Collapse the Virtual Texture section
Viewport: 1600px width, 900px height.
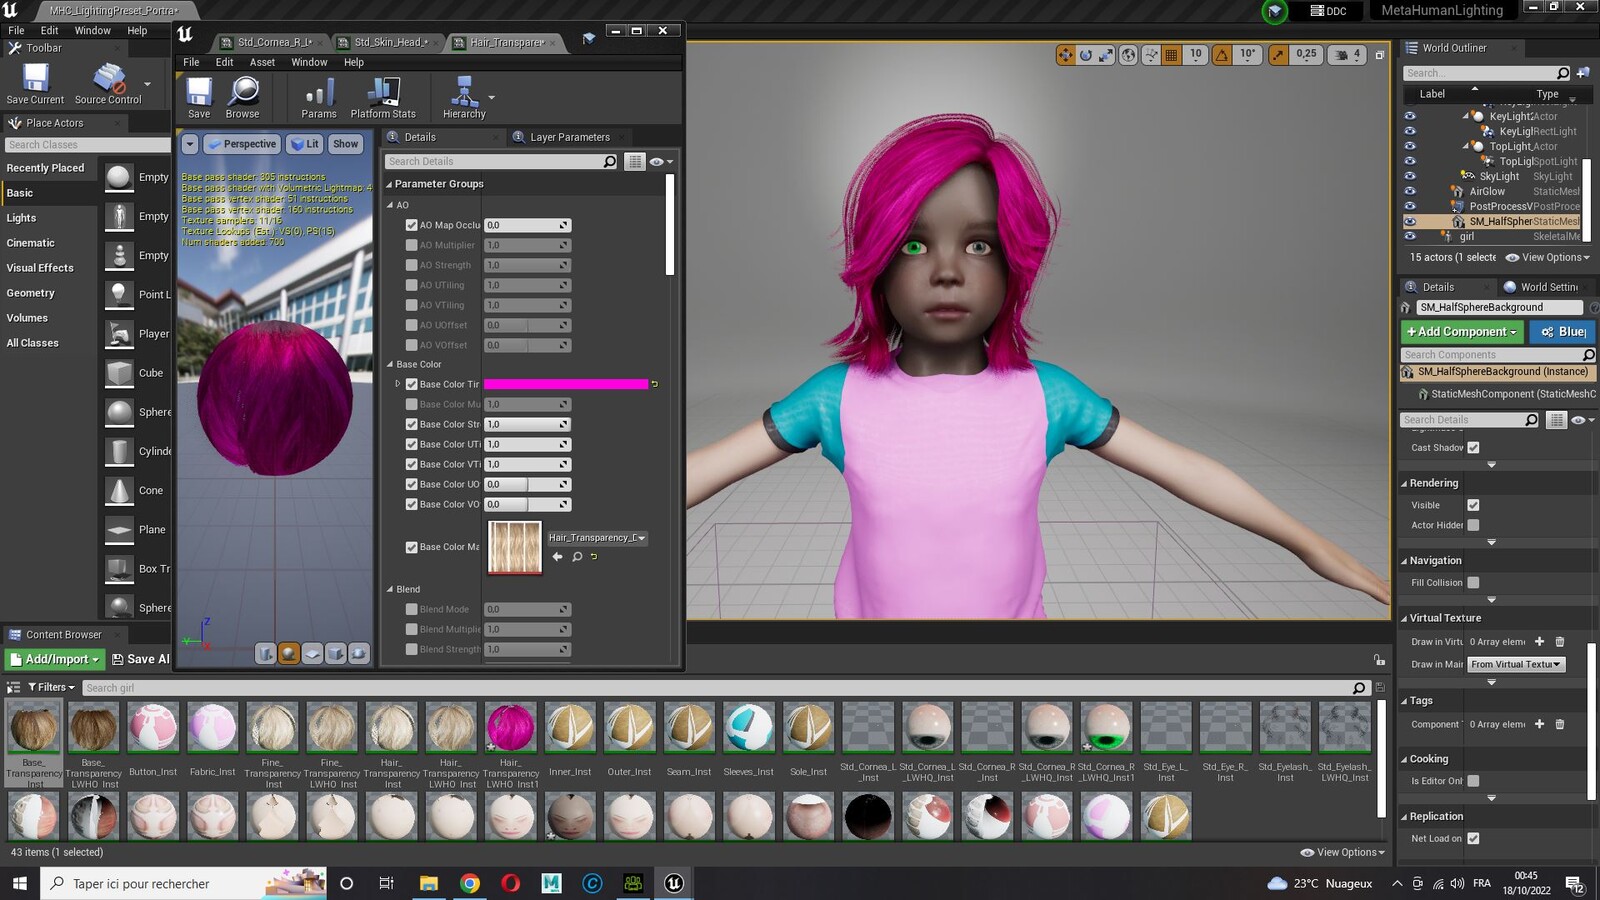coord(1404,619)
